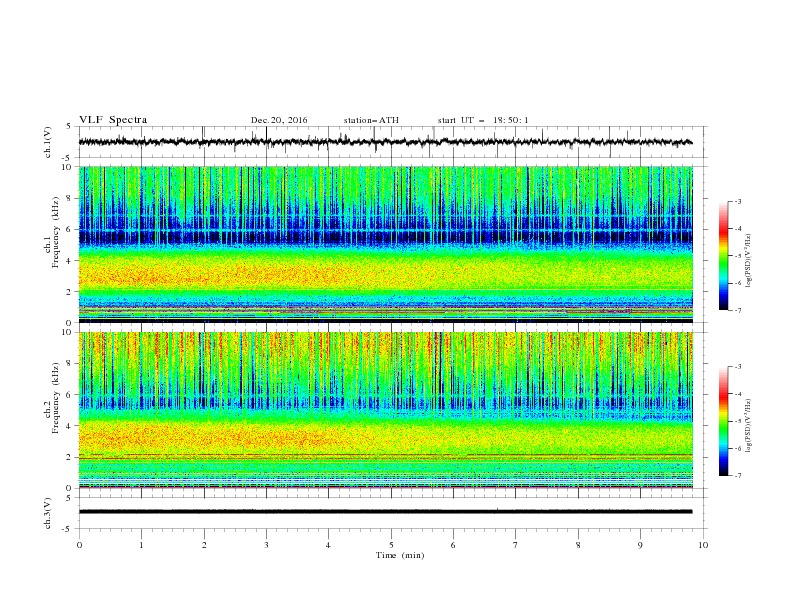
Task: Click the ch.1 spectrogram color scale bar
Action: click(x=724, y=256)
